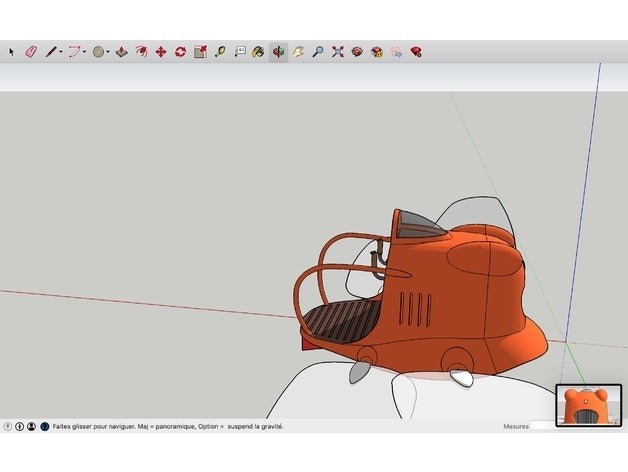Image resolution: width=628 pixels, height=472 pixels.
Task: Select the Paint Bucket tool
Action: point(258,51)
